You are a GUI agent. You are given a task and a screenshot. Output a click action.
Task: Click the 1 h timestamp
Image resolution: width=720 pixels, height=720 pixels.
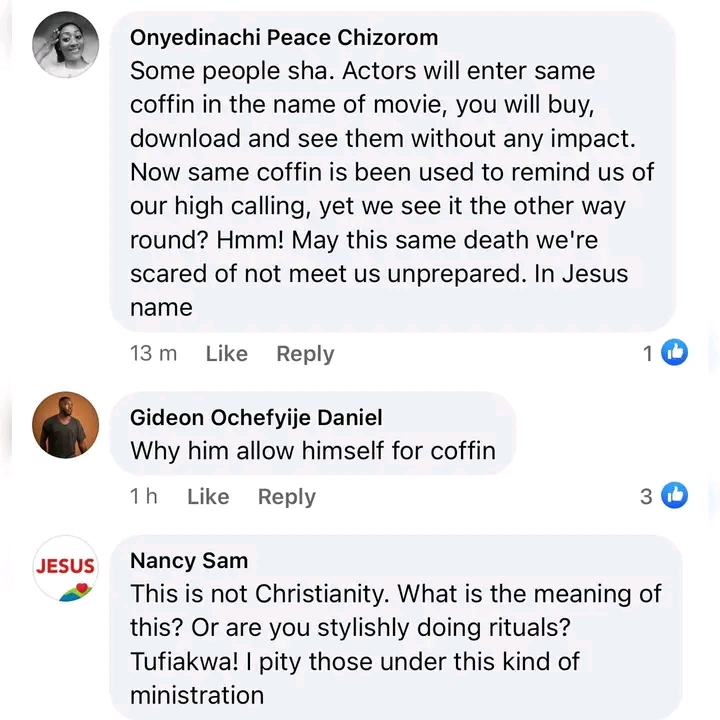tap(144, 496)
